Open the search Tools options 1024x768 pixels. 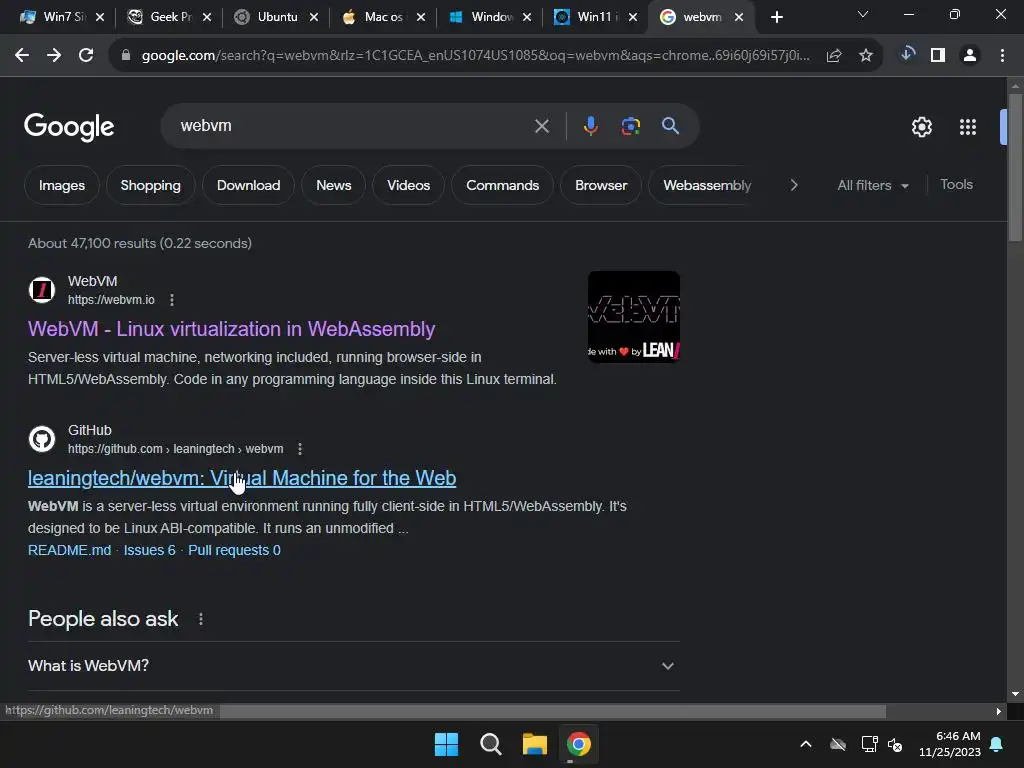[957, 185]
